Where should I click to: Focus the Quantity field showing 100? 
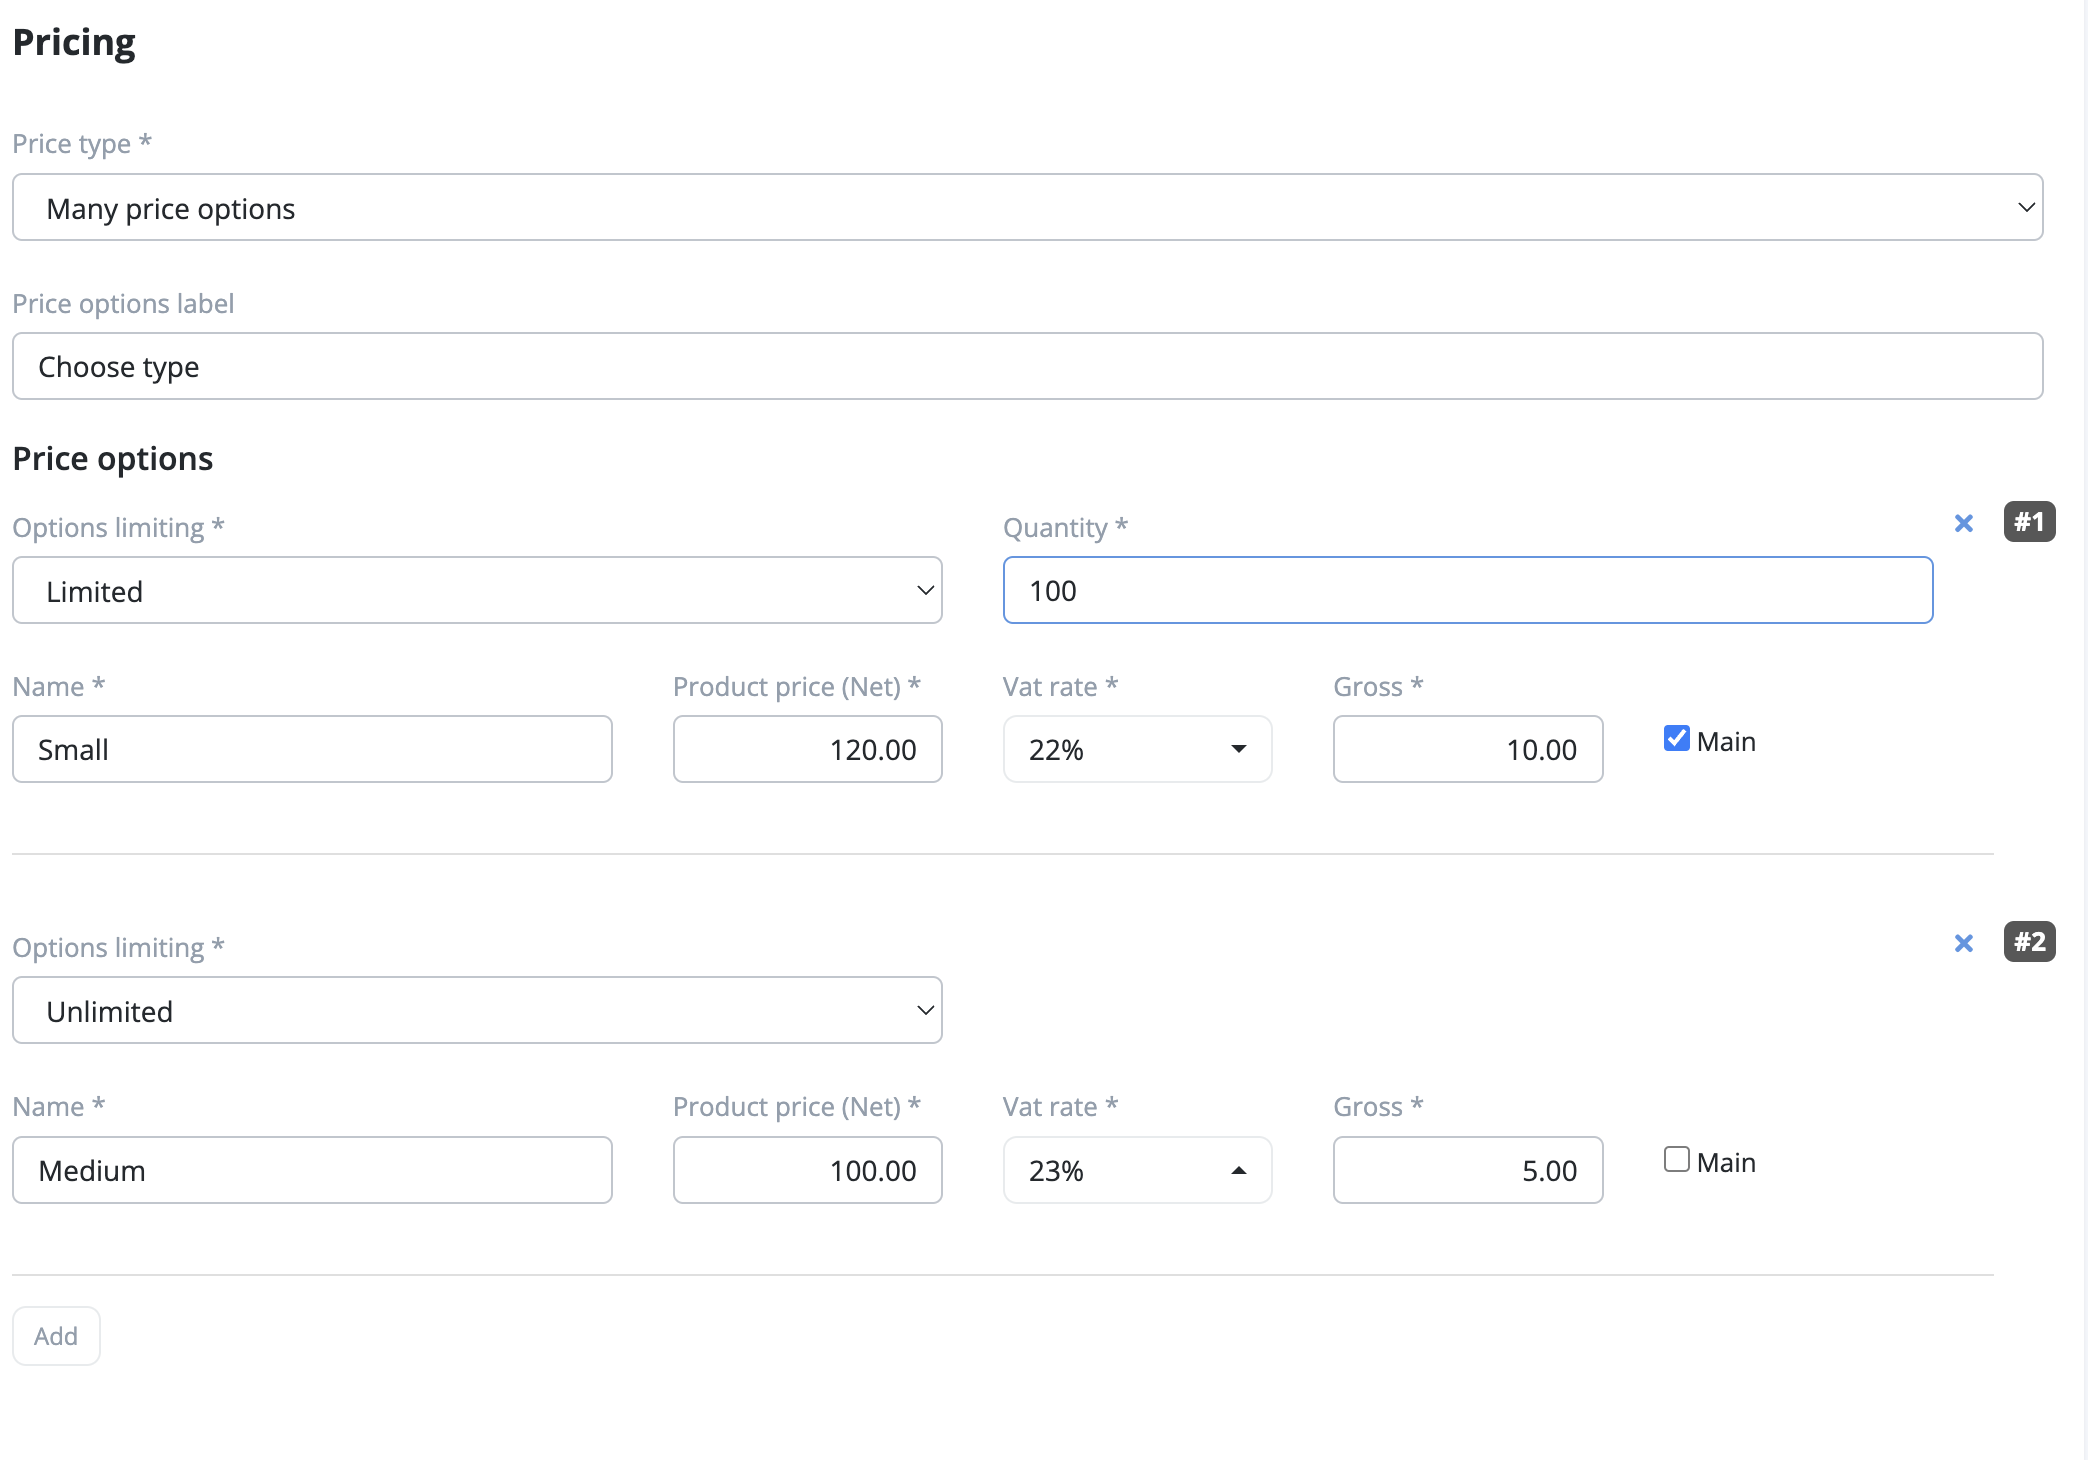coord(1467,591)
